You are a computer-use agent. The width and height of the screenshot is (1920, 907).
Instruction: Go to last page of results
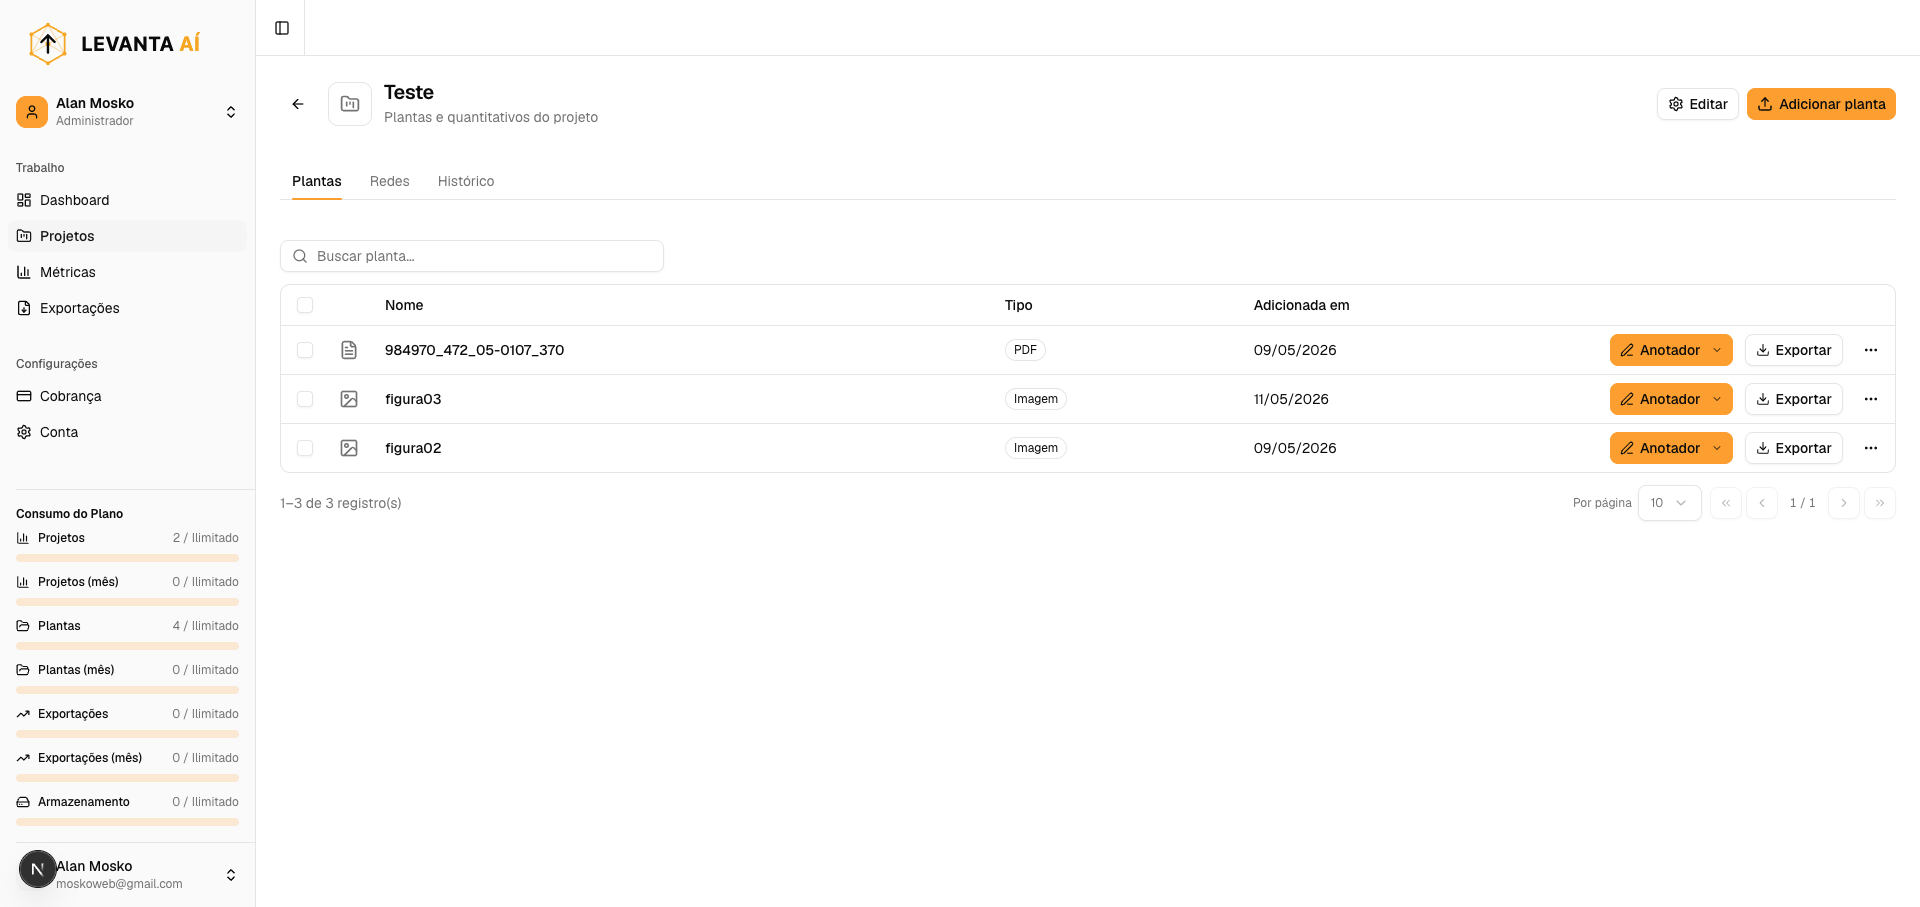[1880, 503]
